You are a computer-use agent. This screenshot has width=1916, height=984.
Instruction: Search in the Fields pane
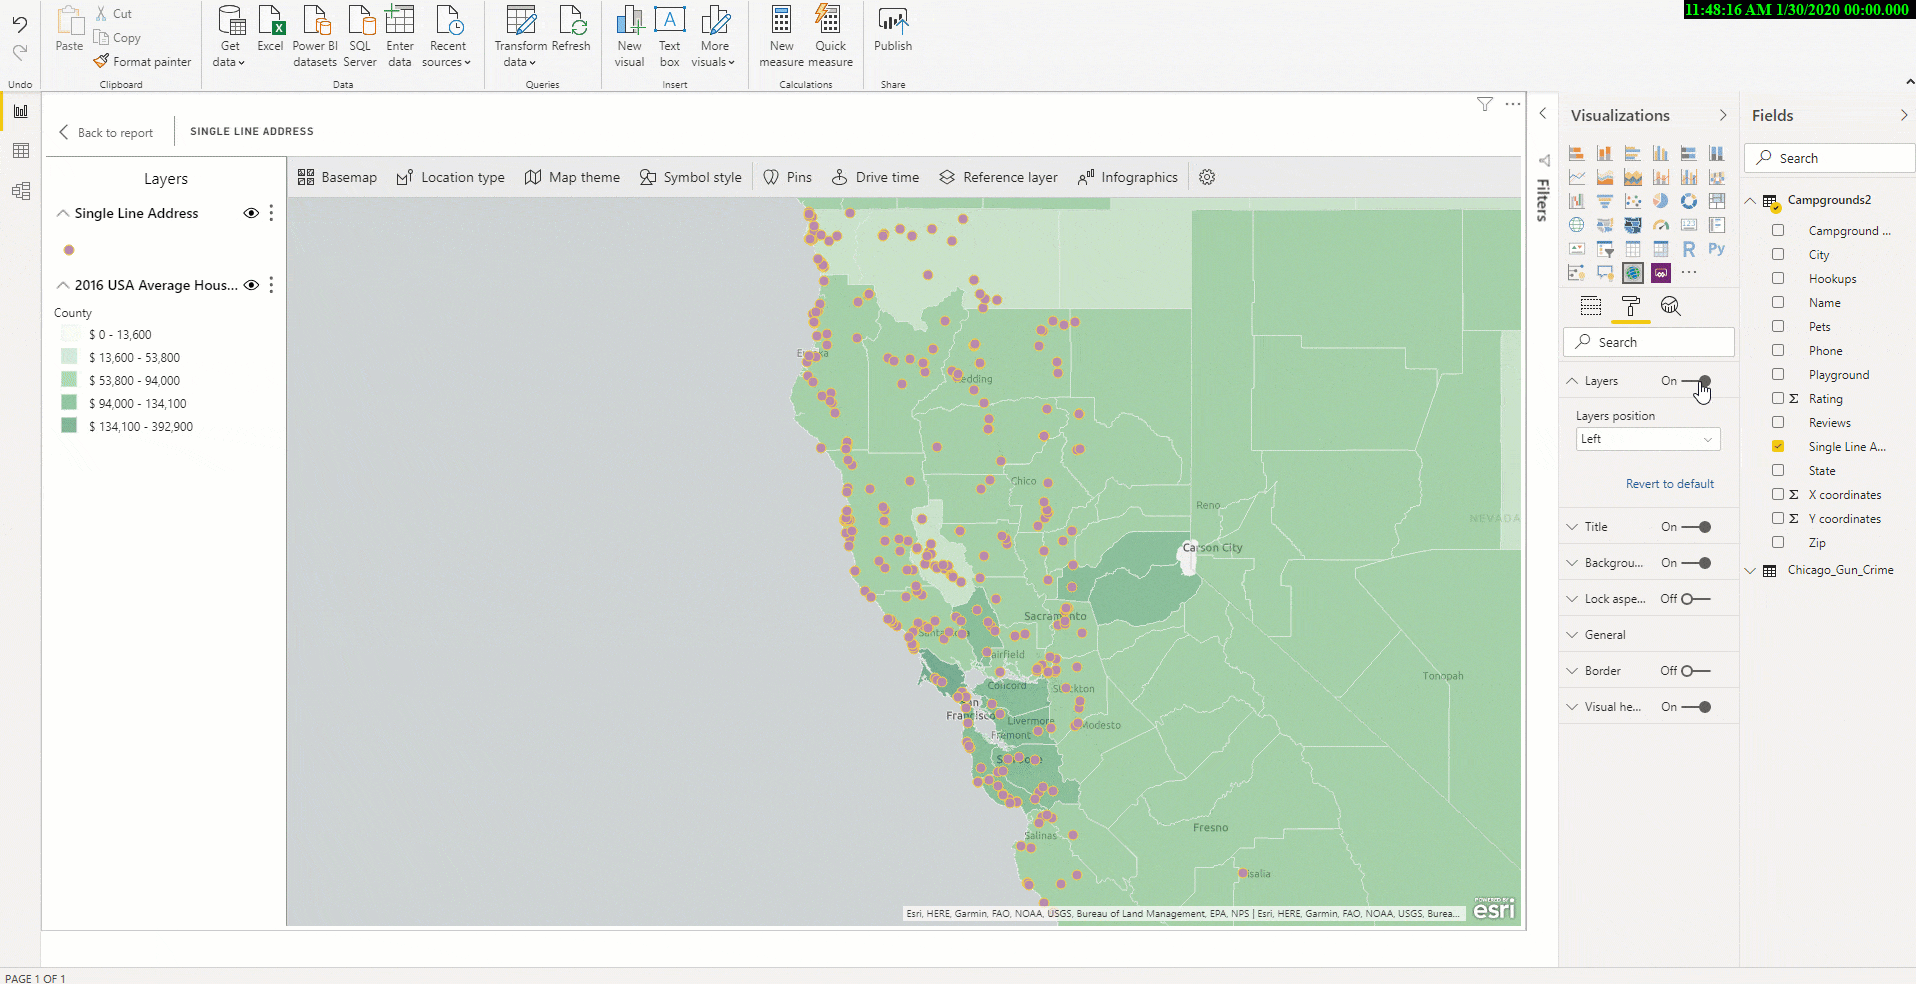[x=1830, y=158]
